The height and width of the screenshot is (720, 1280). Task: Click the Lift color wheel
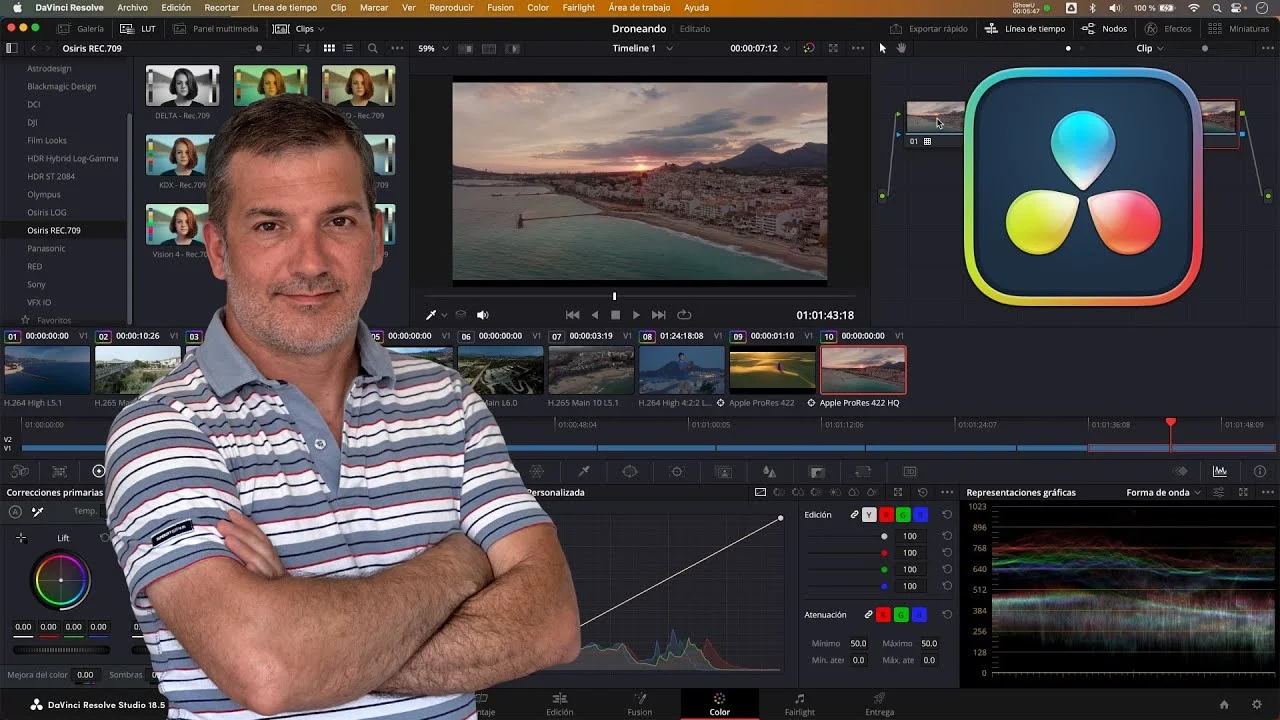click(x=61, y=580)
